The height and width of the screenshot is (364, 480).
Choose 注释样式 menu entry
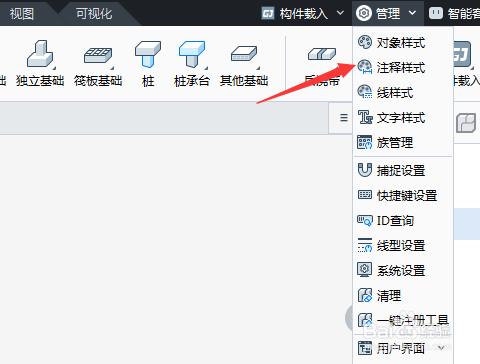[x=403, y=68]
